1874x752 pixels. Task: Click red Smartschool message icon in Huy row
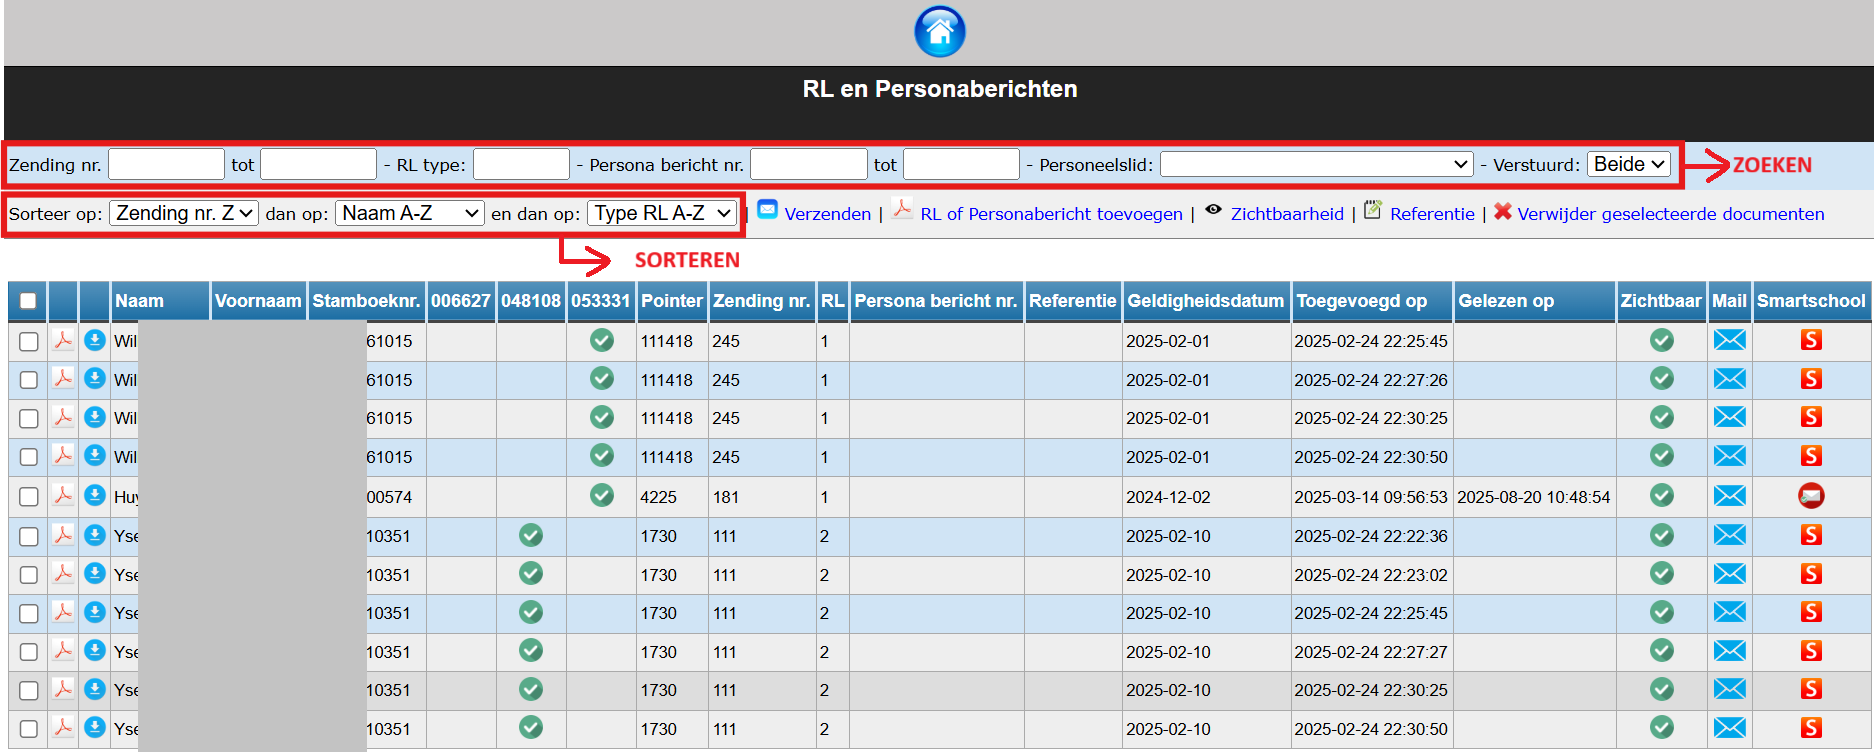click(1810, 496)
